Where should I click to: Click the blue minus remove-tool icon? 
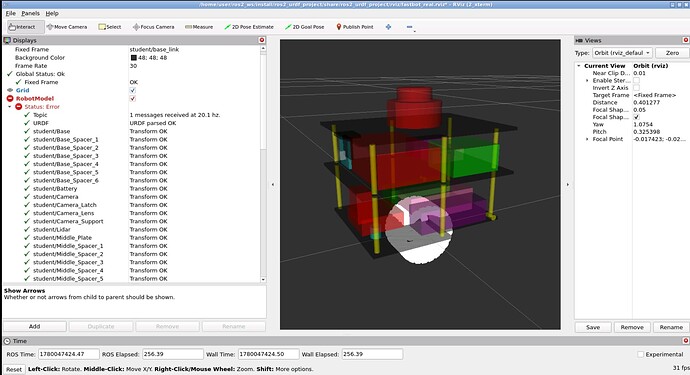(x=410, y=27)
